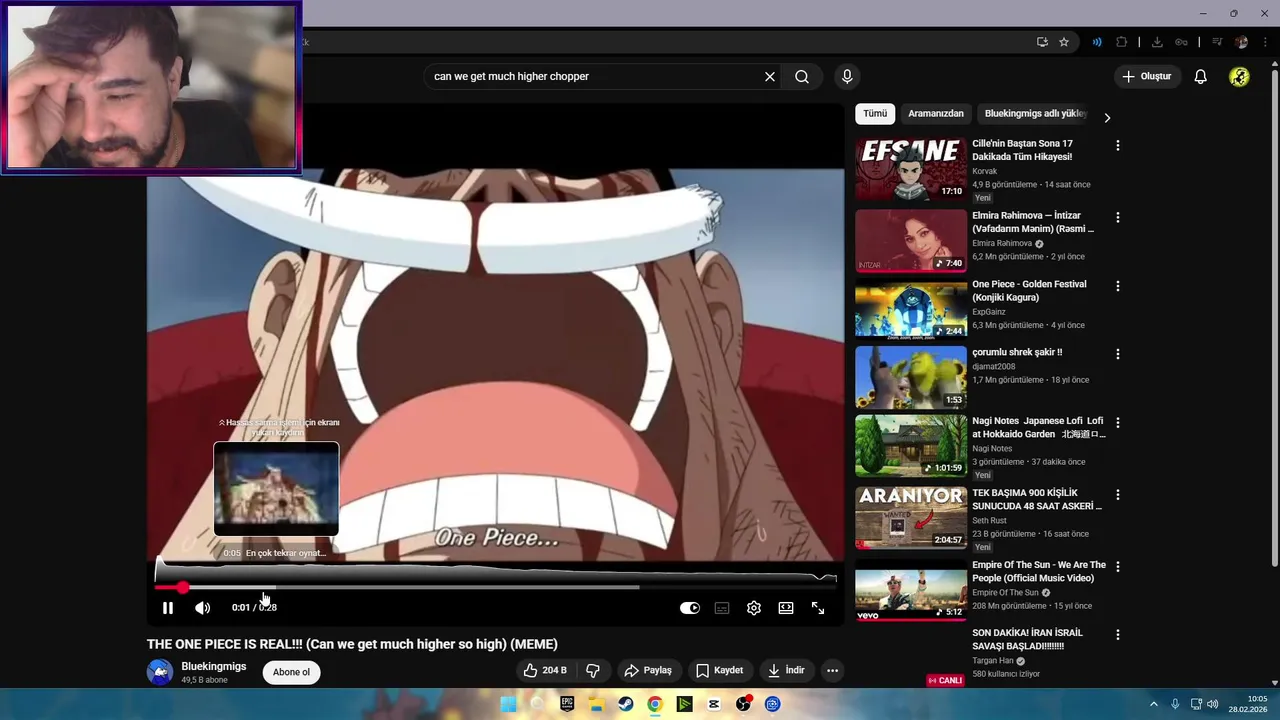
Task: Click the blue sound-wave extension icon
Action: (1097, 42)
